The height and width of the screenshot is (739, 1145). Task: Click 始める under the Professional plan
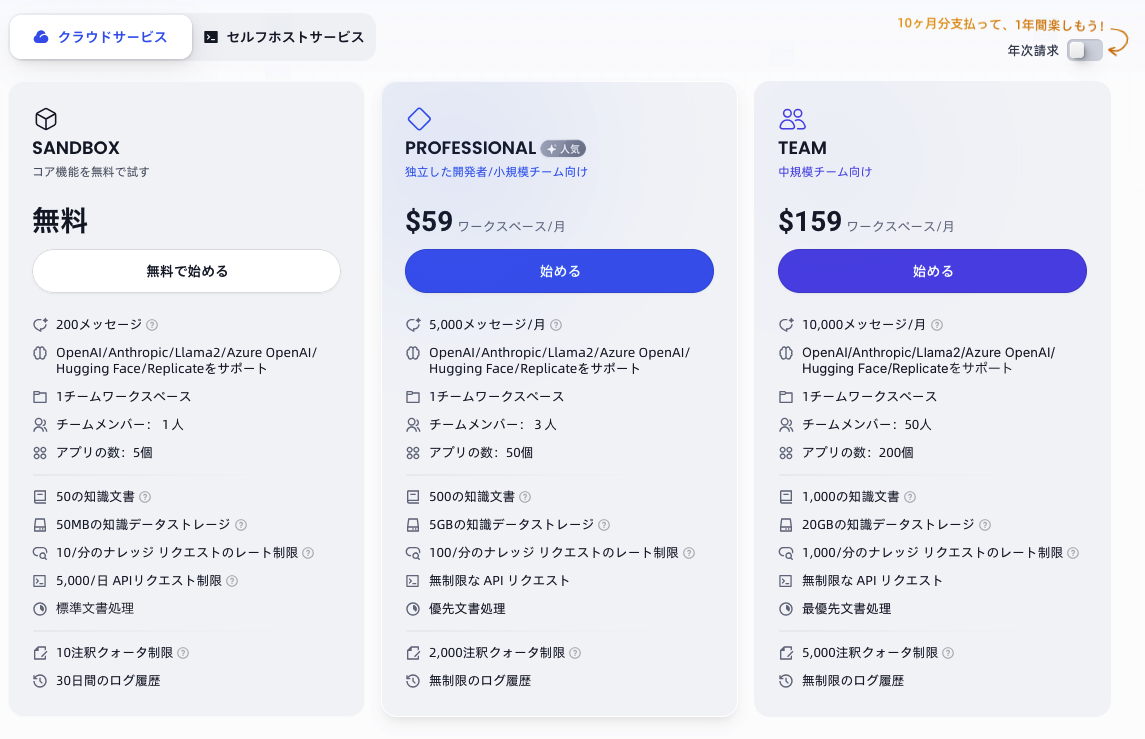pos(559,271)
